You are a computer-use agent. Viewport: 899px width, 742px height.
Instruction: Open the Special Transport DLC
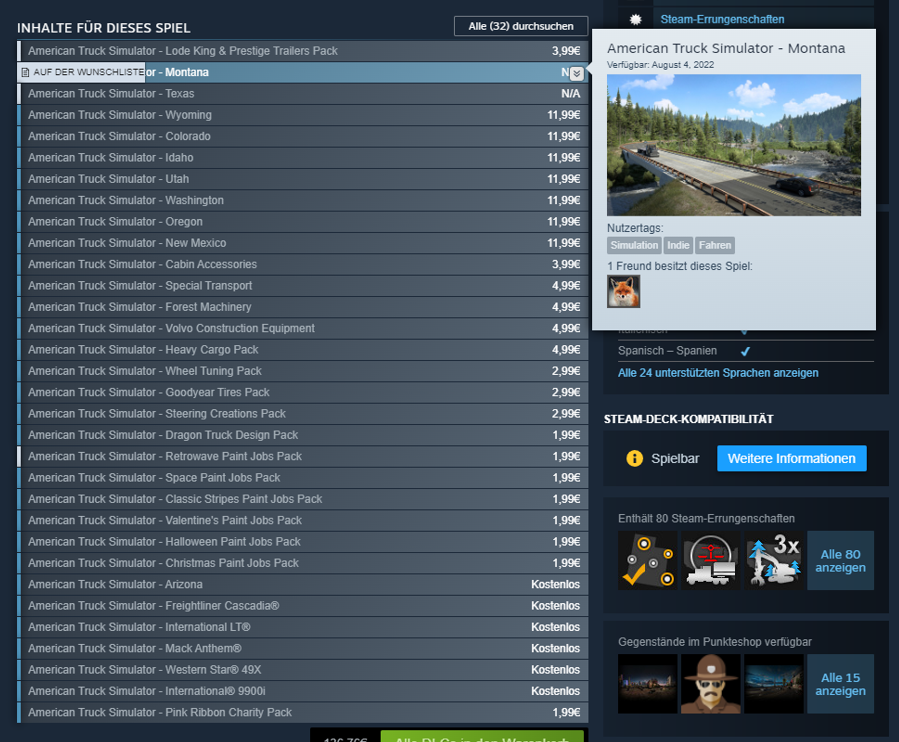[x=303, y=286]
